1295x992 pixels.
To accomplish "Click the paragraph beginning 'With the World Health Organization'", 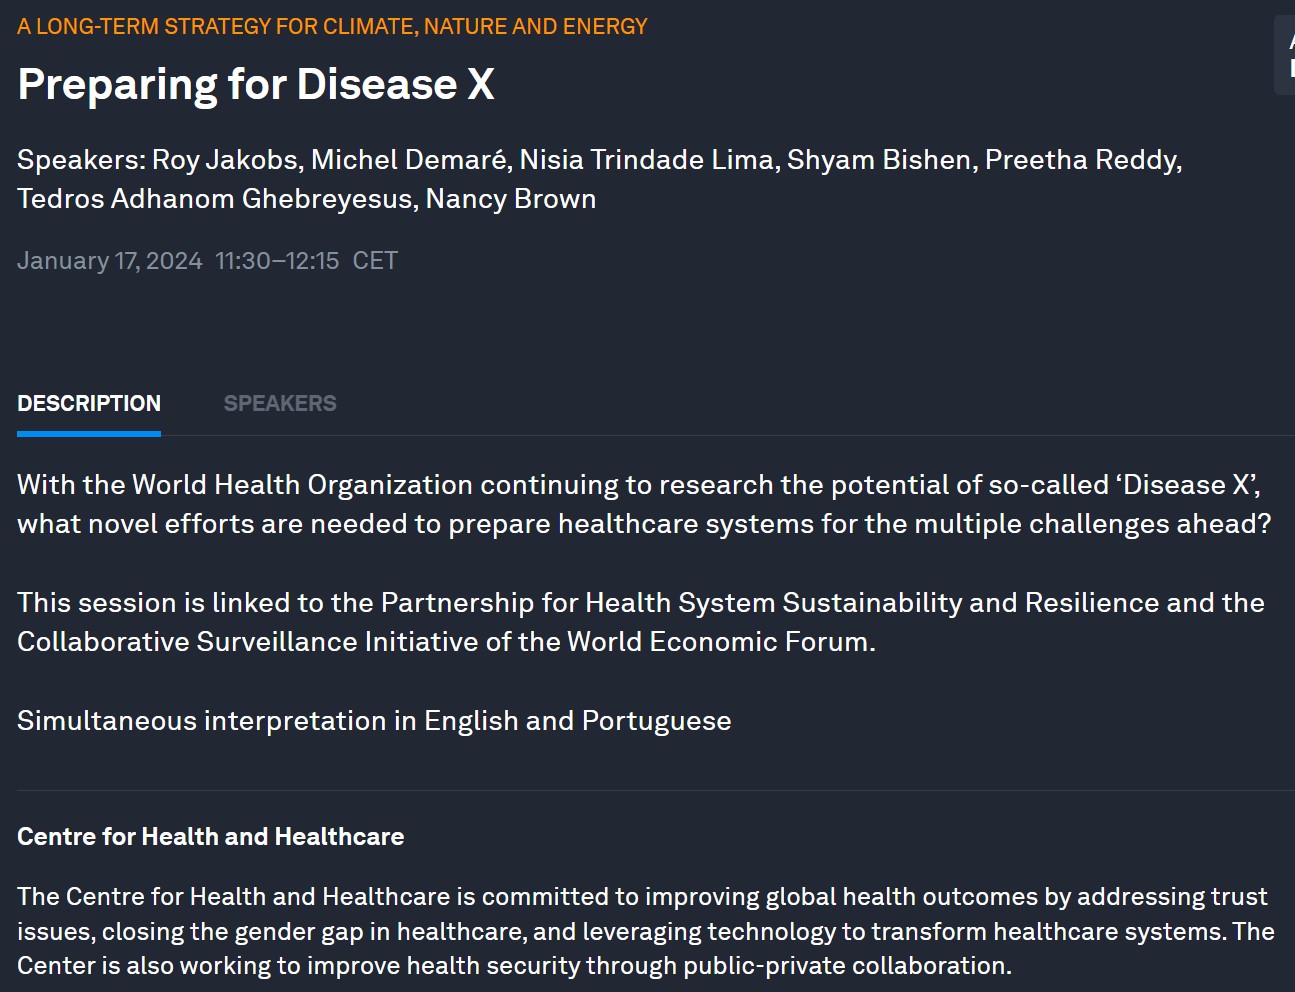I will coord(644,504).
